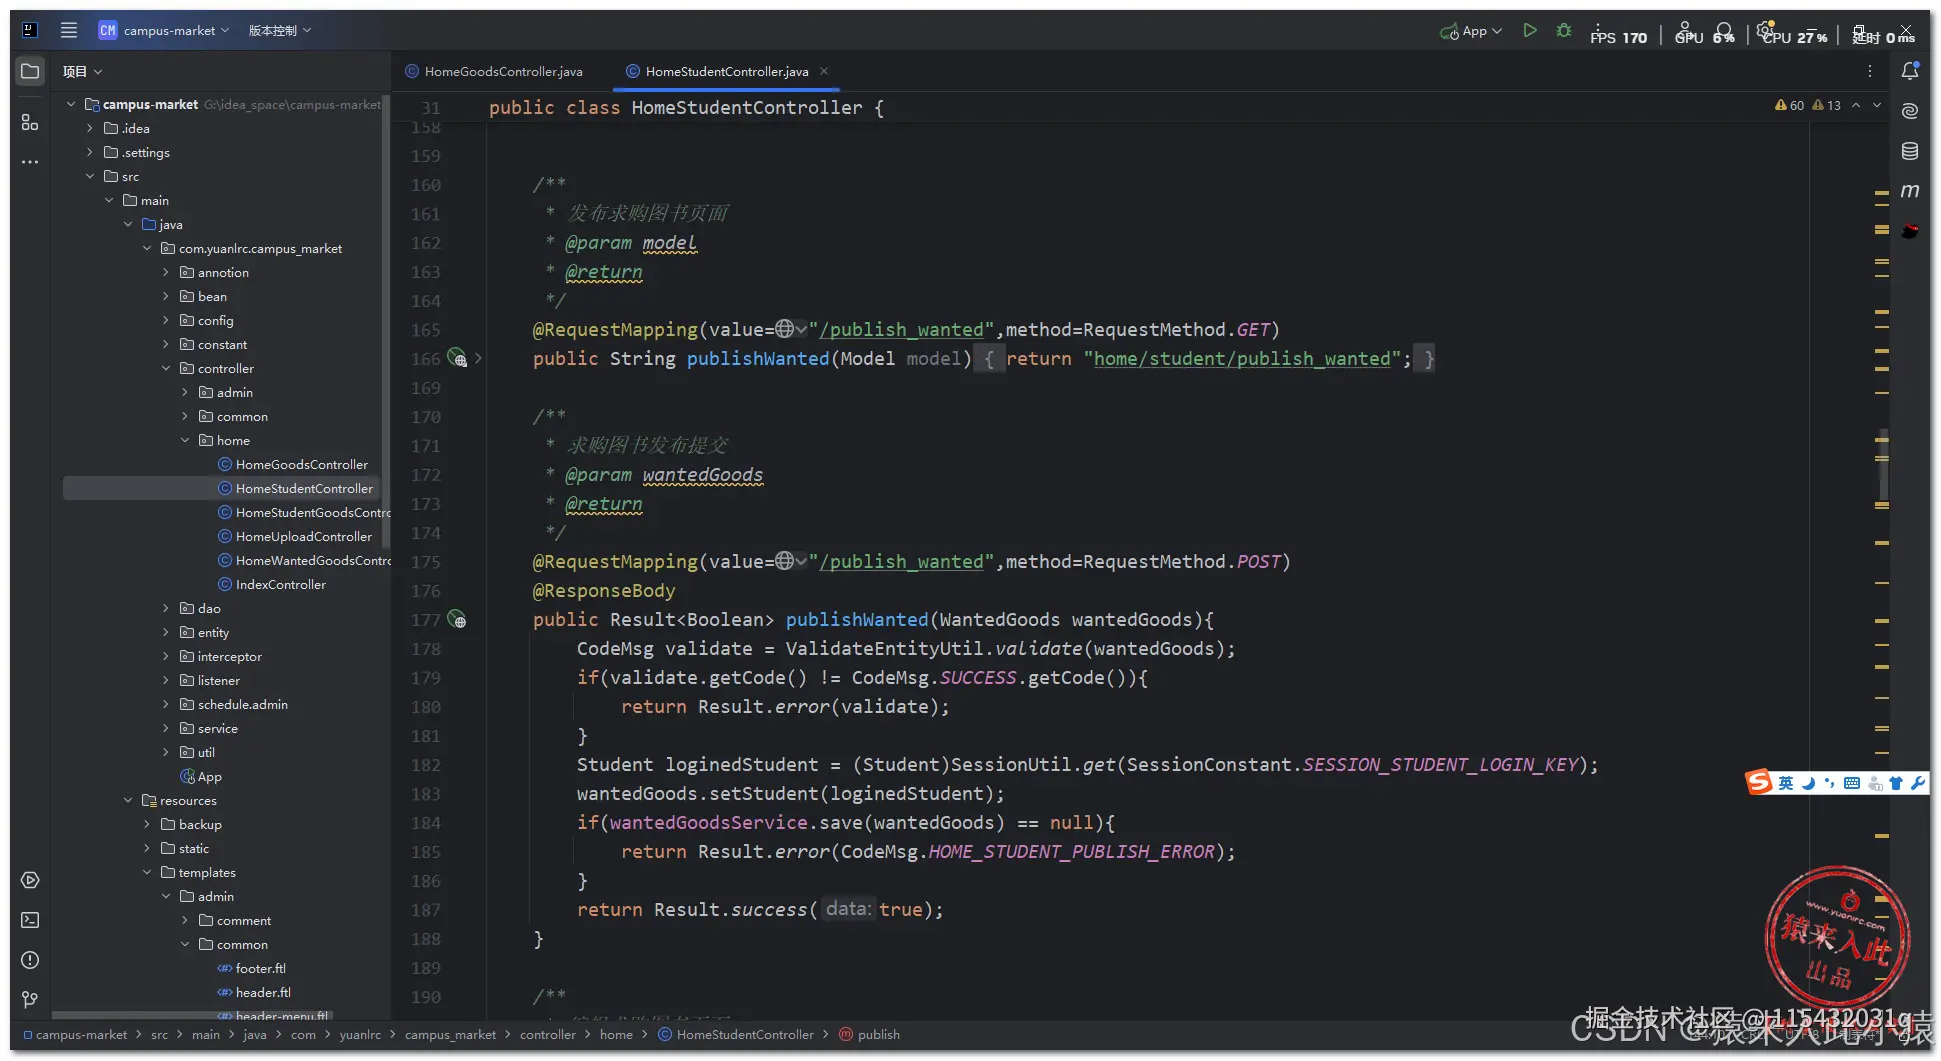
Task: Show more tool windows ellipsis in left sidebar
Action: pyautogui.click(x=30, y=162)
